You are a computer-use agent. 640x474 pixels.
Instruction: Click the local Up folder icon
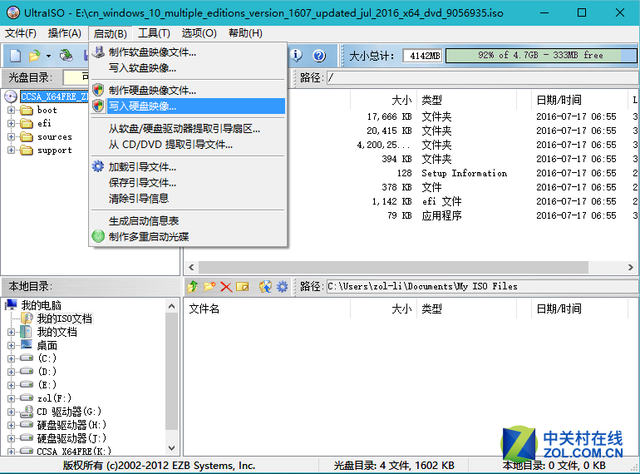point(193,287)
